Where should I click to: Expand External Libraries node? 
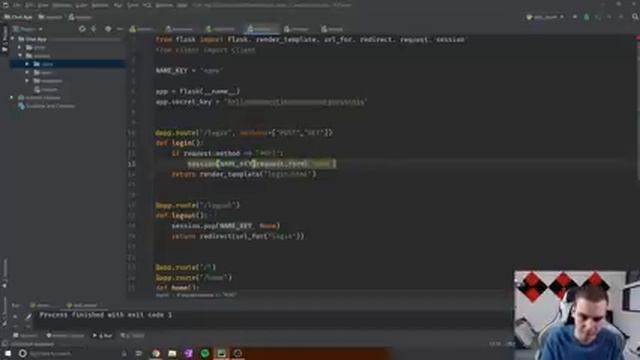point(12,98)
